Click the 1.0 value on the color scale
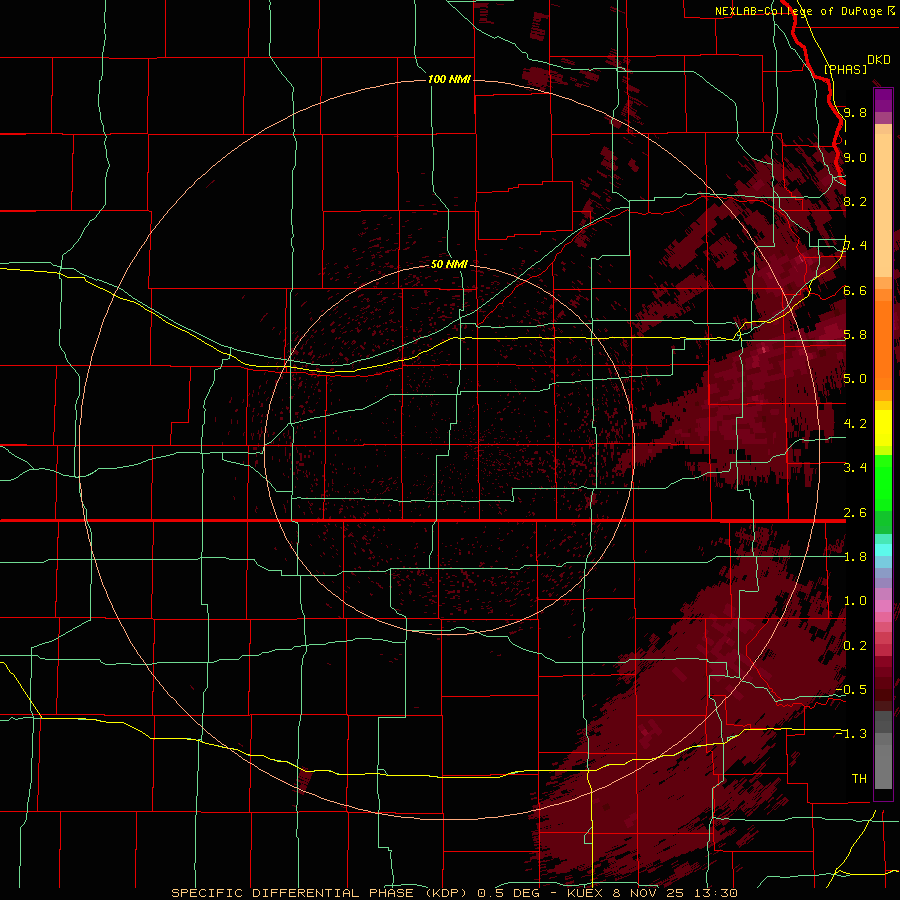900x900 pixels. pos(855,600)
